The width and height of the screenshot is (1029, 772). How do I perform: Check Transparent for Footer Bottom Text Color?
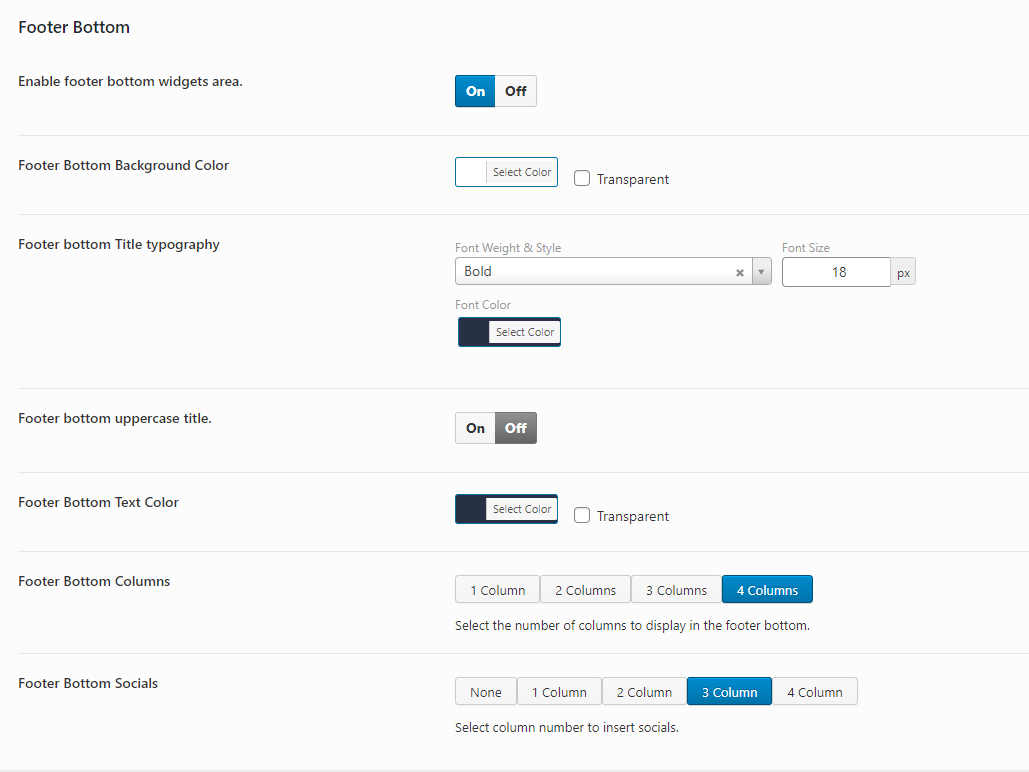(582, 516)
